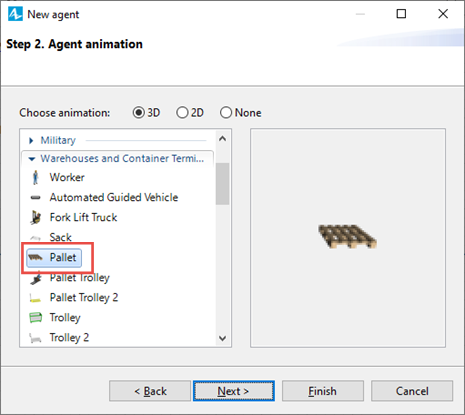Select the green Trolley icon
Image resolution: width=465 pixels, height=415 pixels.
coord(36,318)
